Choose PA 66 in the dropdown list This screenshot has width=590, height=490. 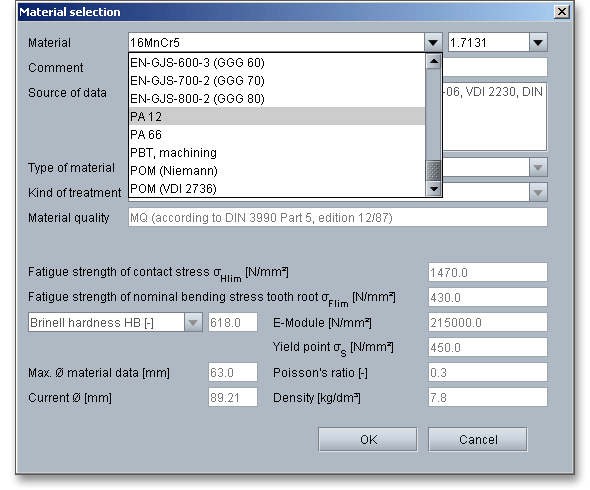(277, 134)
